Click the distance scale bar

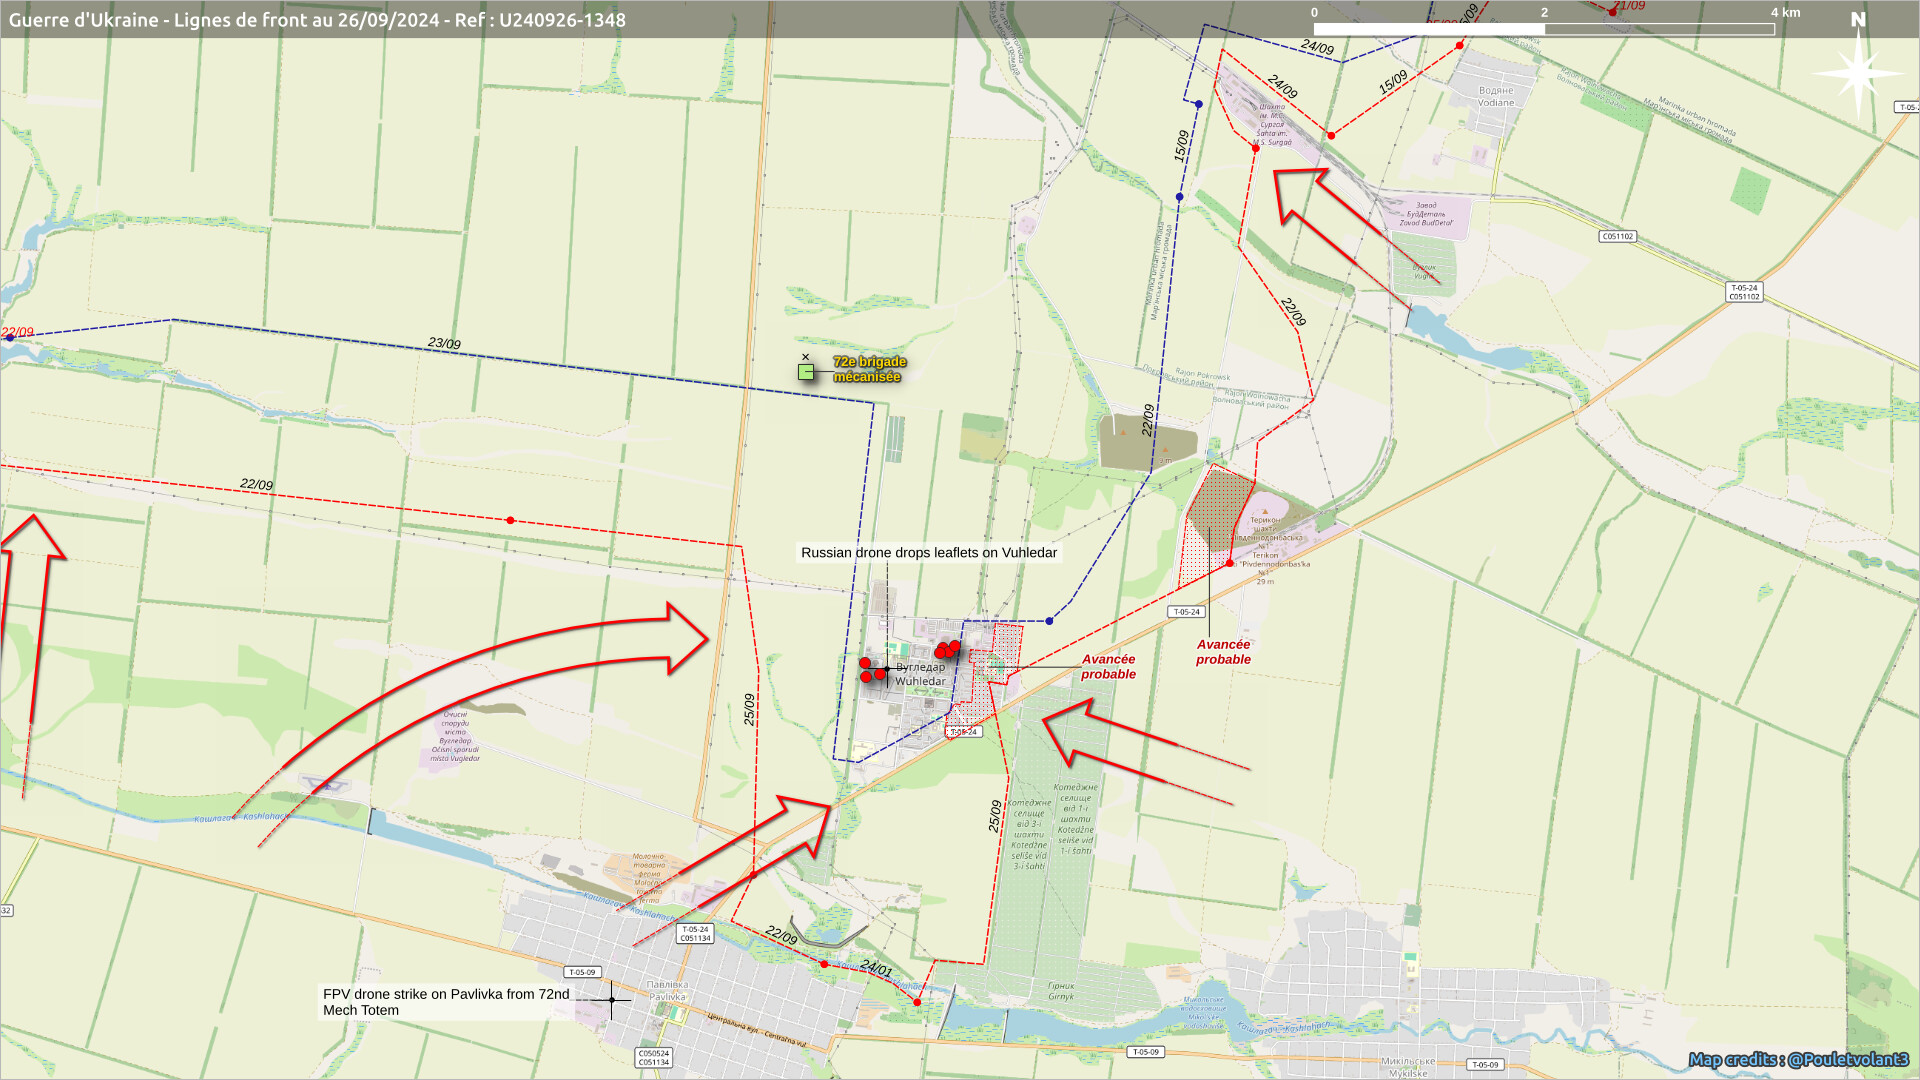[x=1543, y=29]
